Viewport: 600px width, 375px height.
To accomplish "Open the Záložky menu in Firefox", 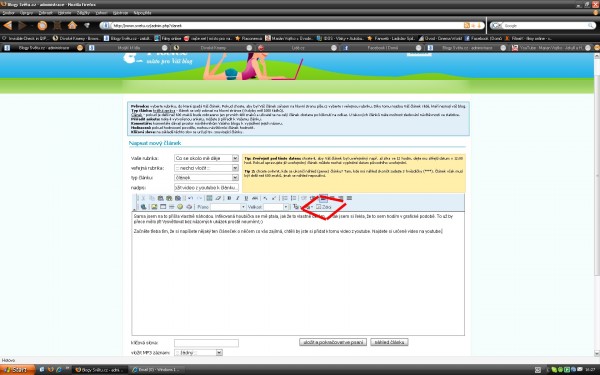I will pos(83,13).
